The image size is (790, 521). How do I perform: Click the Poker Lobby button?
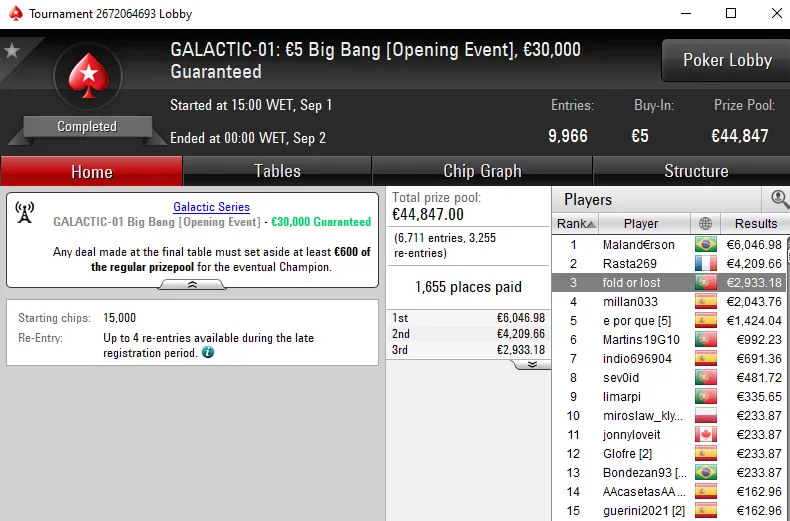727,60
